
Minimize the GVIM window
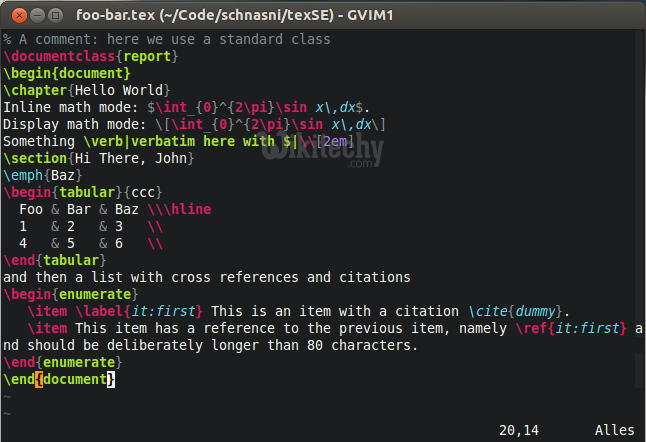pyautogui.click(x=34, y=14)
